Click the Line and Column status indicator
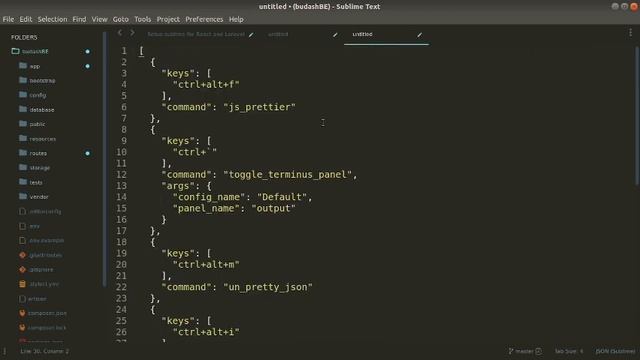This screenshot has height=360, width=640. pos(44,351)
